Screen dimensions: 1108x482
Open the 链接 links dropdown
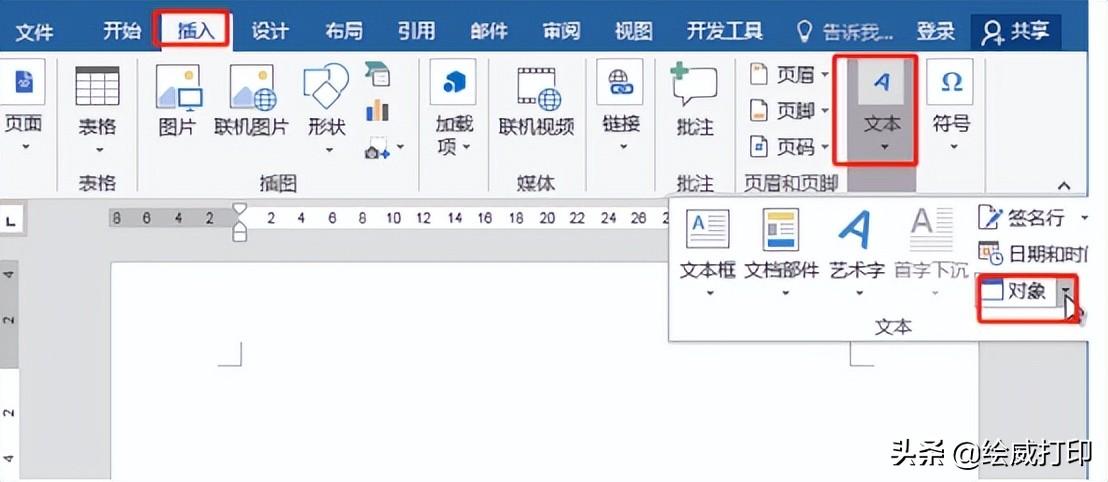coord(622,106)
